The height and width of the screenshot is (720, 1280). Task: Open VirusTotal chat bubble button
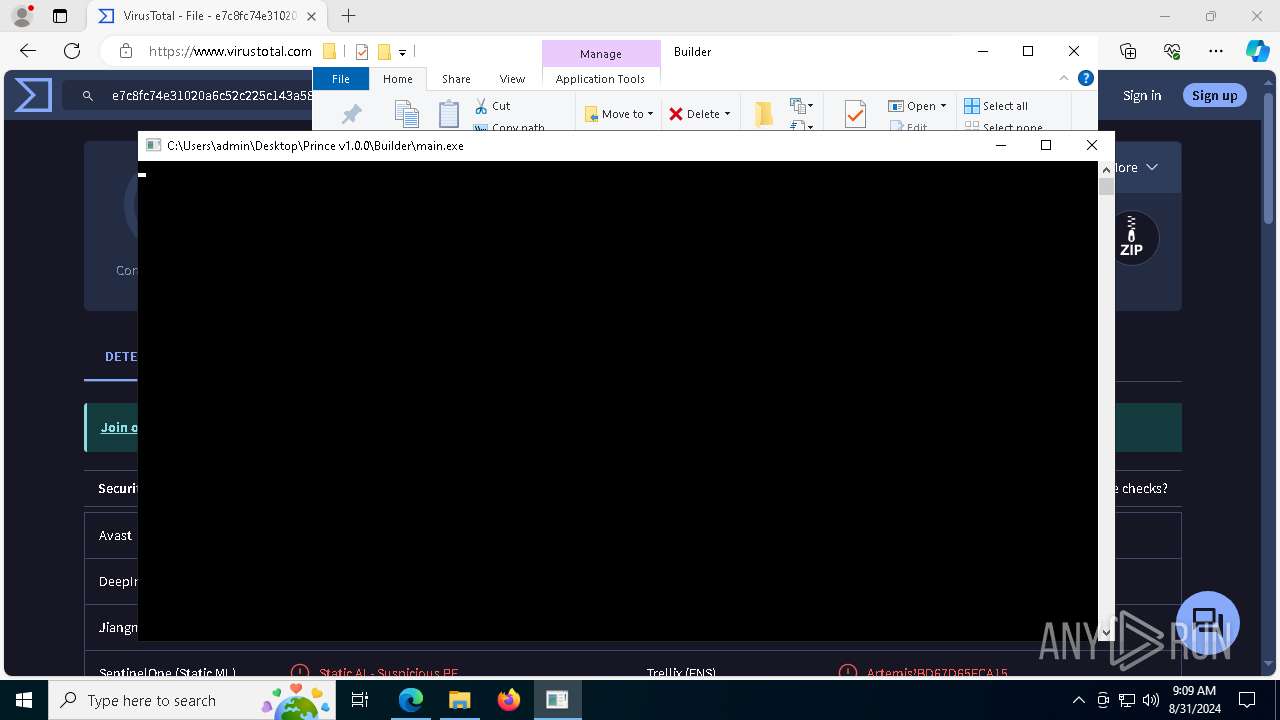pyautogui.click(x=1208, y=622)
